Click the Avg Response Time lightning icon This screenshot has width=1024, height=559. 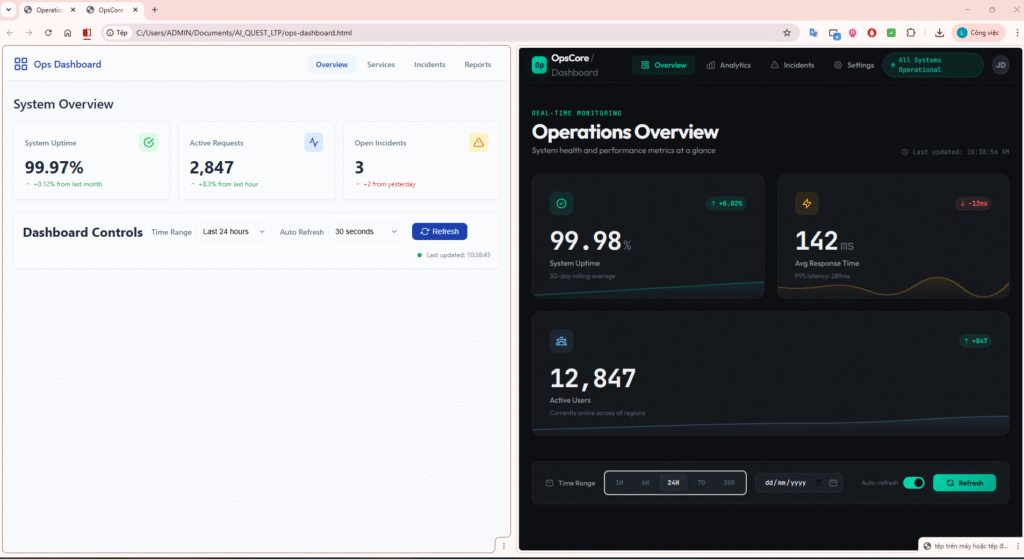(x=806, y=203)
